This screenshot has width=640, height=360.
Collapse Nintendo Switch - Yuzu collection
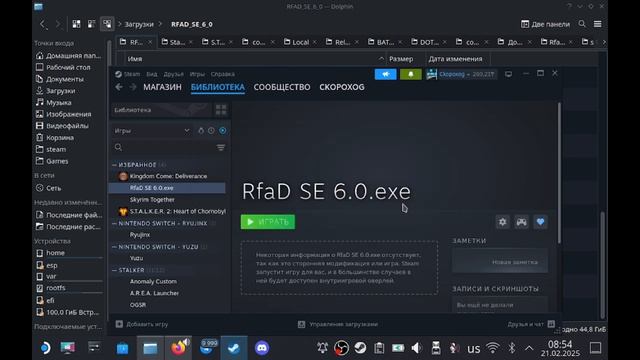[x=114, y=247]
